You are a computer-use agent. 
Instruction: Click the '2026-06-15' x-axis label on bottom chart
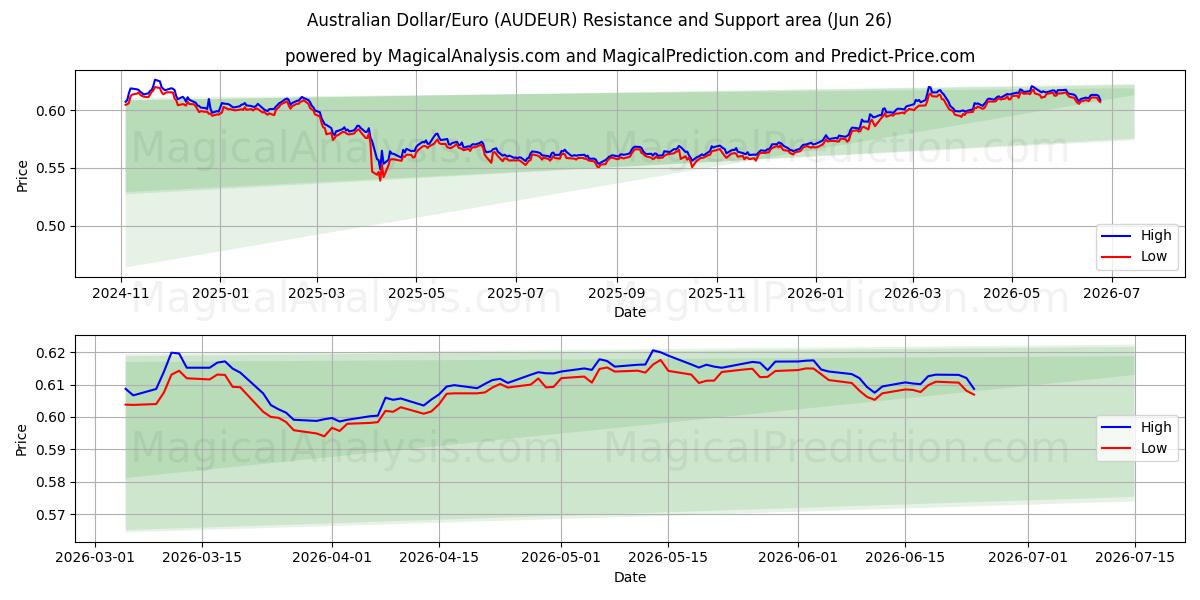pyautogui.click(x=905, y=558)
